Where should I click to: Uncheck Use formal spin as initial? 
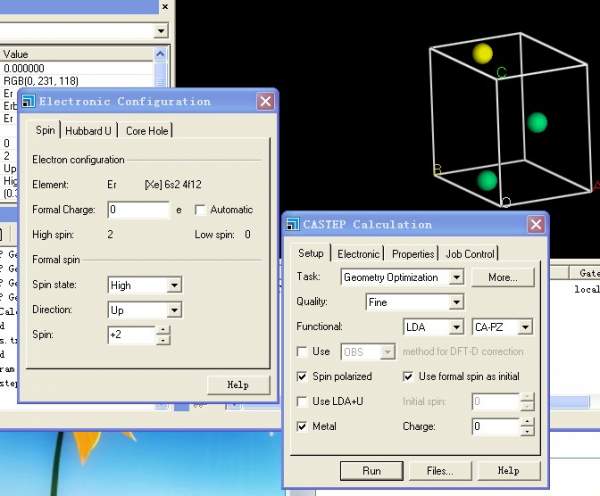408,376
